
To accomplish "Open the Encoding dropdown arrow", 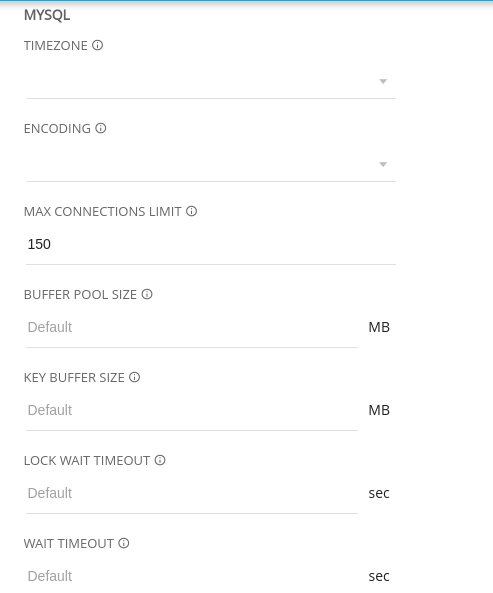I will tap(383, 164).
